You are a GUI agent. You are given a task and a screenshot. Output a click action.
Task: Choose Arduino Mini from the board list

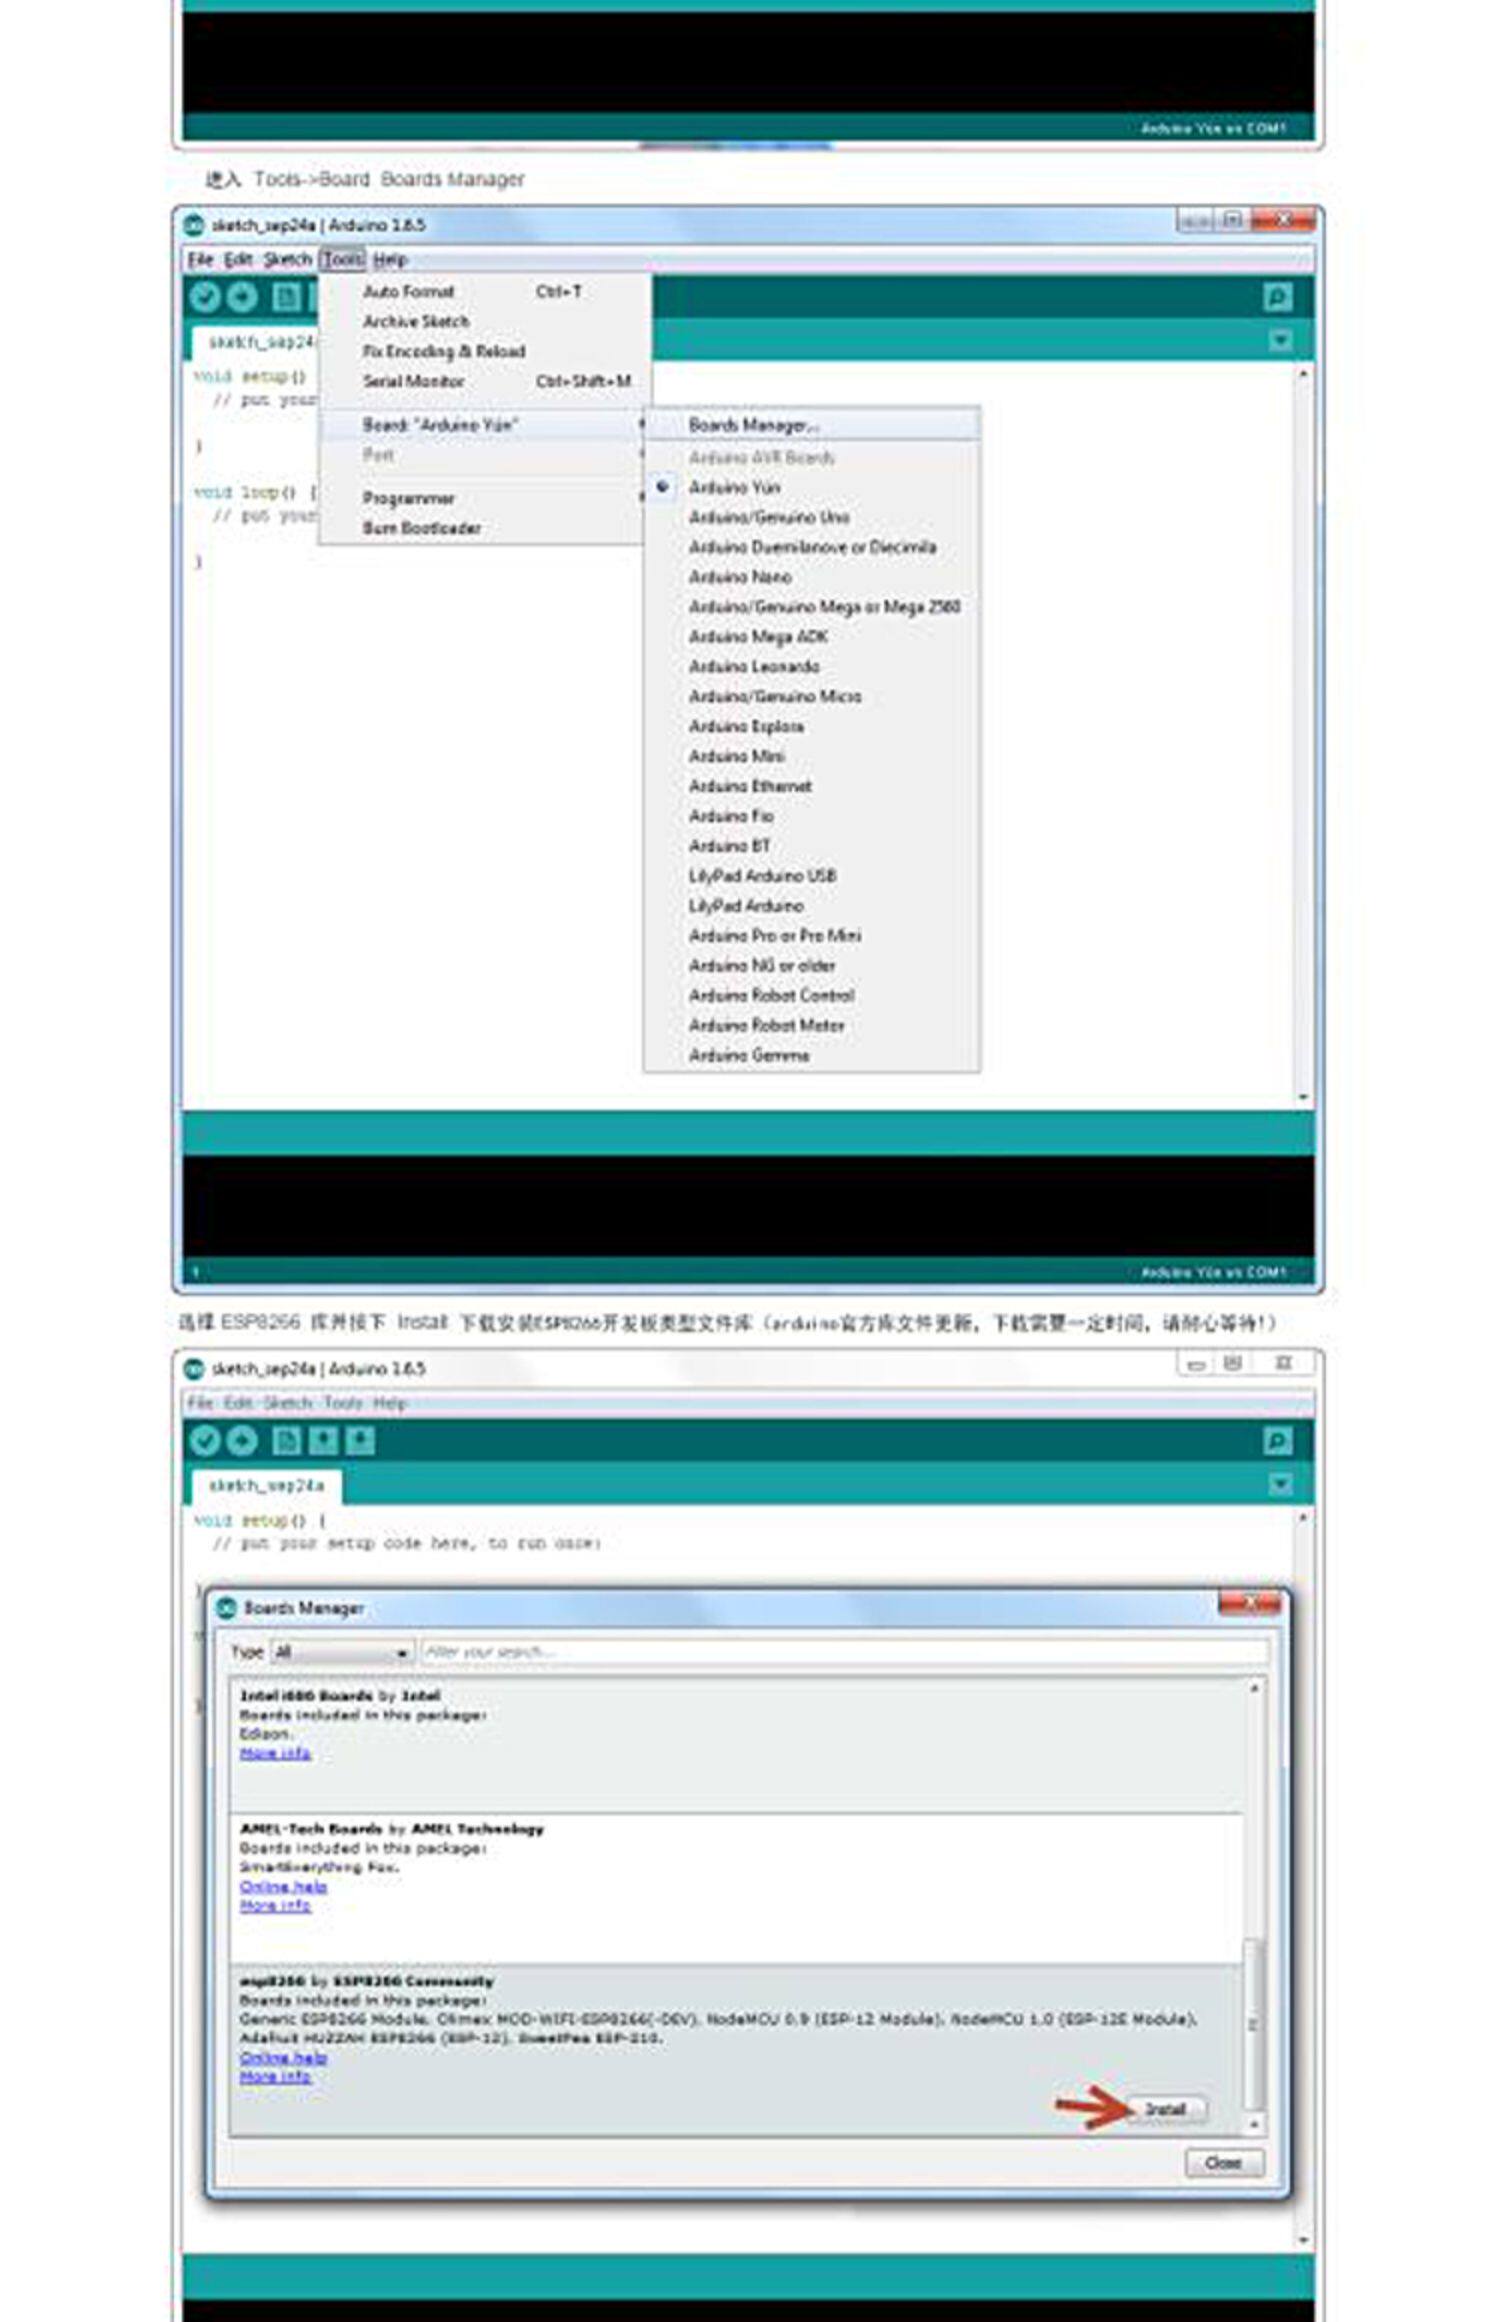point(737,757)
